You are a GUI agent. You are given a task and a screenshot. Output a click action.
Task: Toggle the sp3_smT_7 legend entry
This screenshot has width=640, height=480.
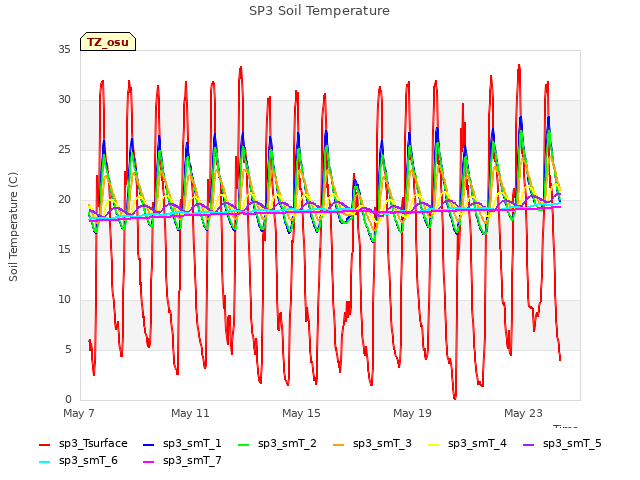pos(182,461)
